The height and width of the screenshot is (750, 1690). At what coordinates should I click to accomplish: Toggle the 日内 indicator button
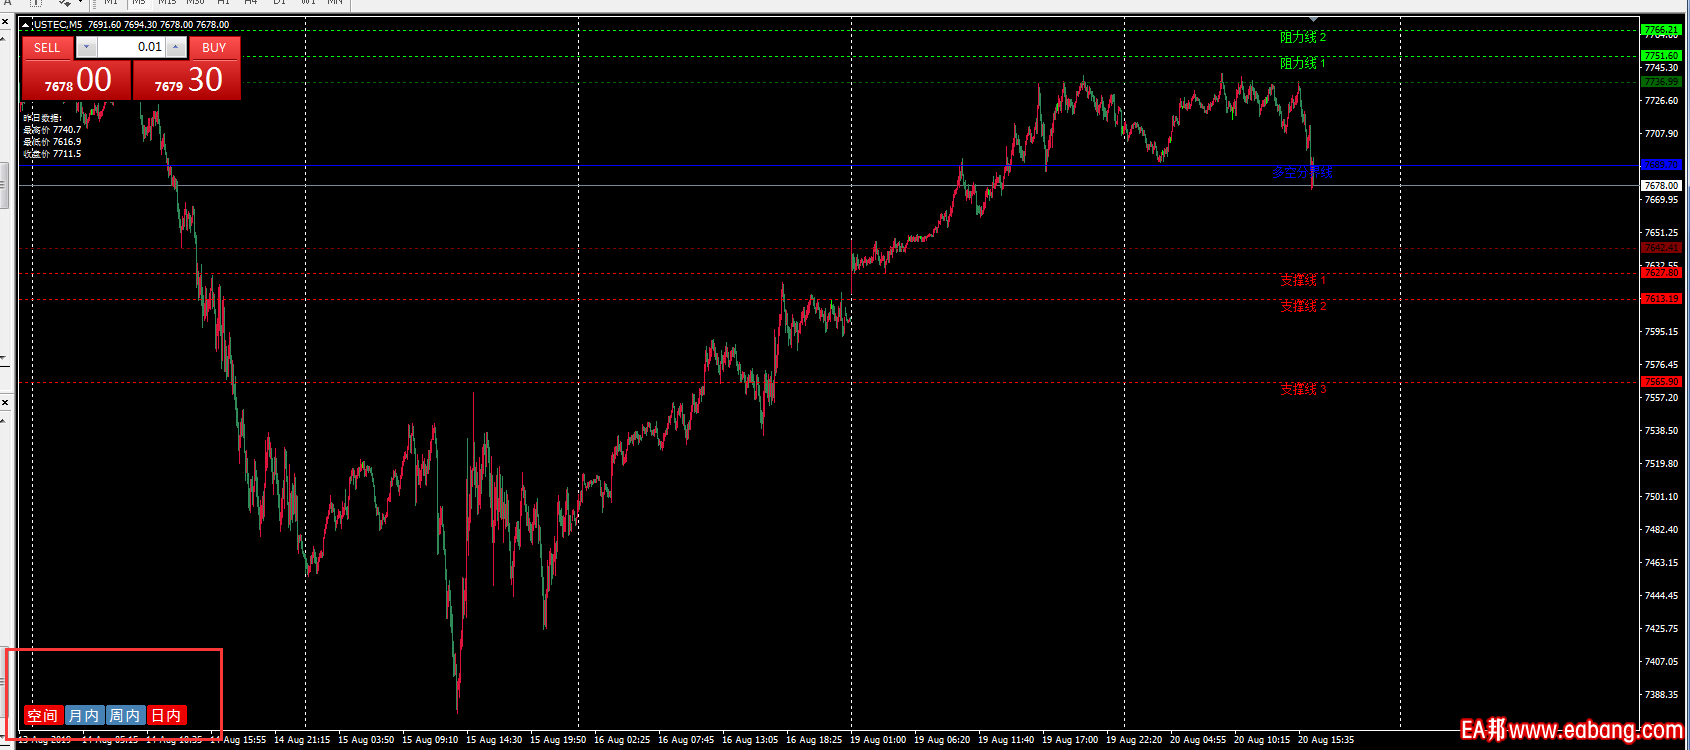[166, 715]
